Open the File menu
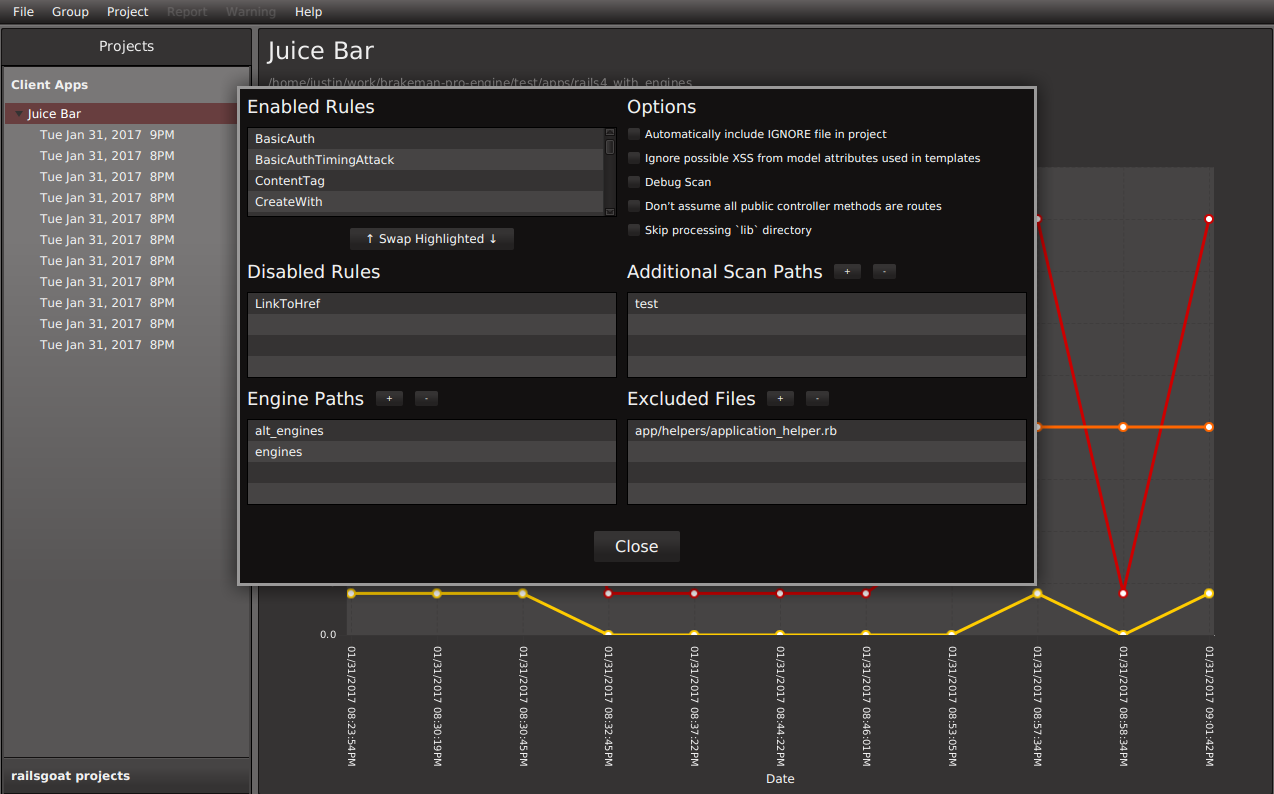The image size is (1274, 794). pos(23,12)
